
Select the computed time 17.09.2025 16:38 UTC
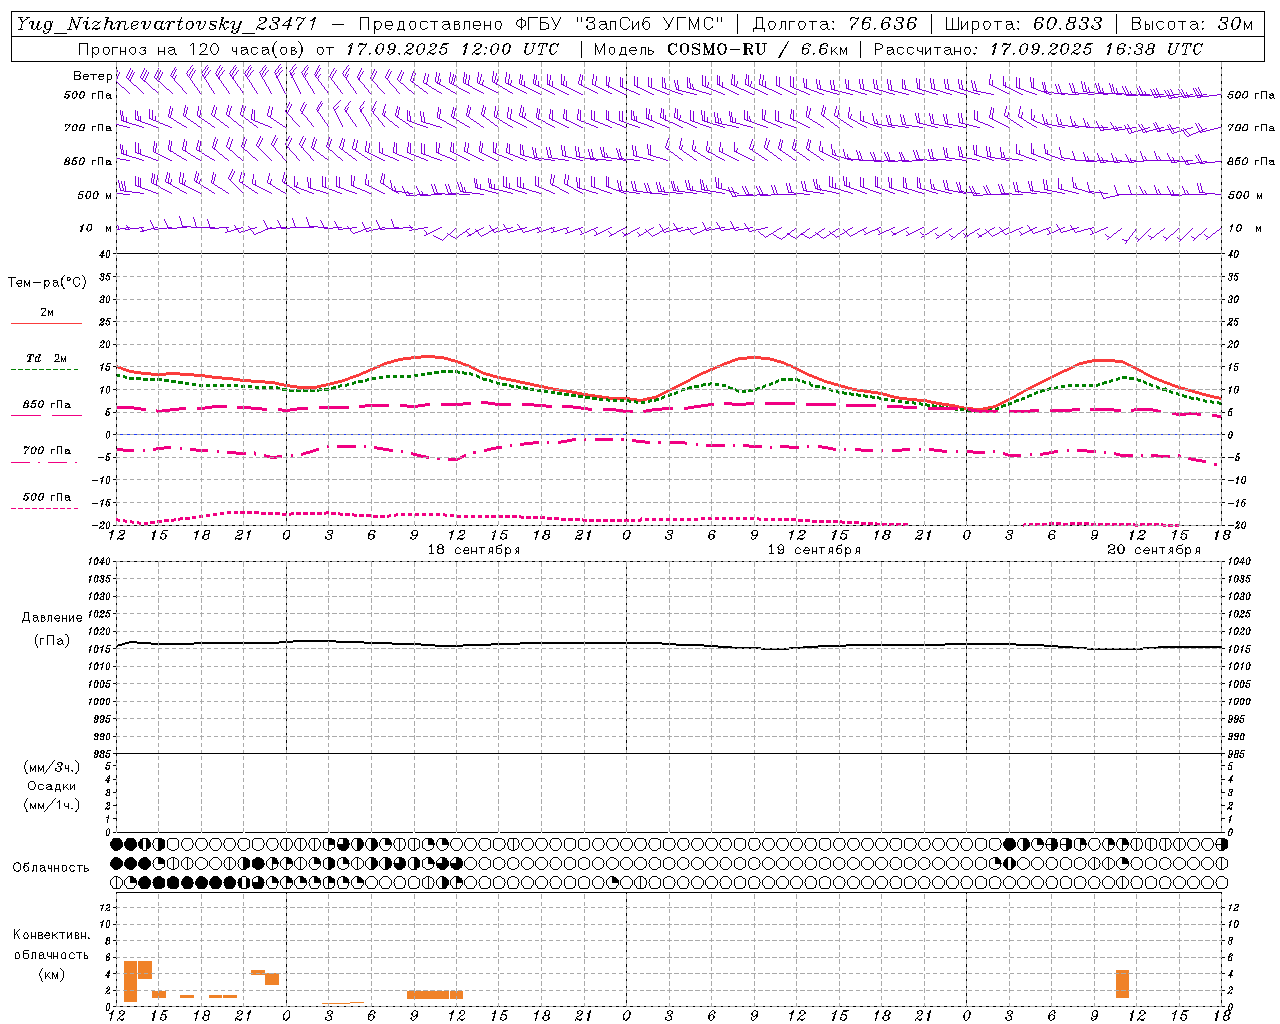click(x=1096, y=49)
